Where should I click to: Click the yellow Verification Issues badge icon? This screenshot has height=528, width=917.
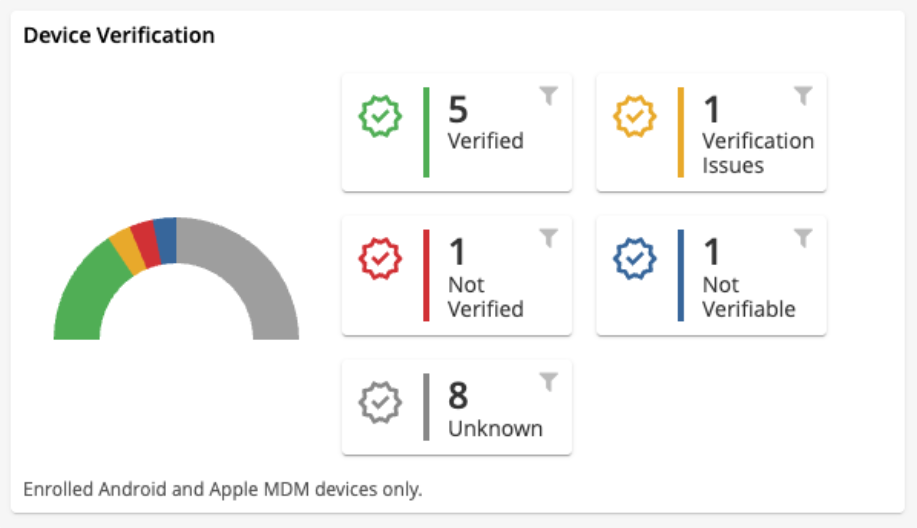[634, 118]
